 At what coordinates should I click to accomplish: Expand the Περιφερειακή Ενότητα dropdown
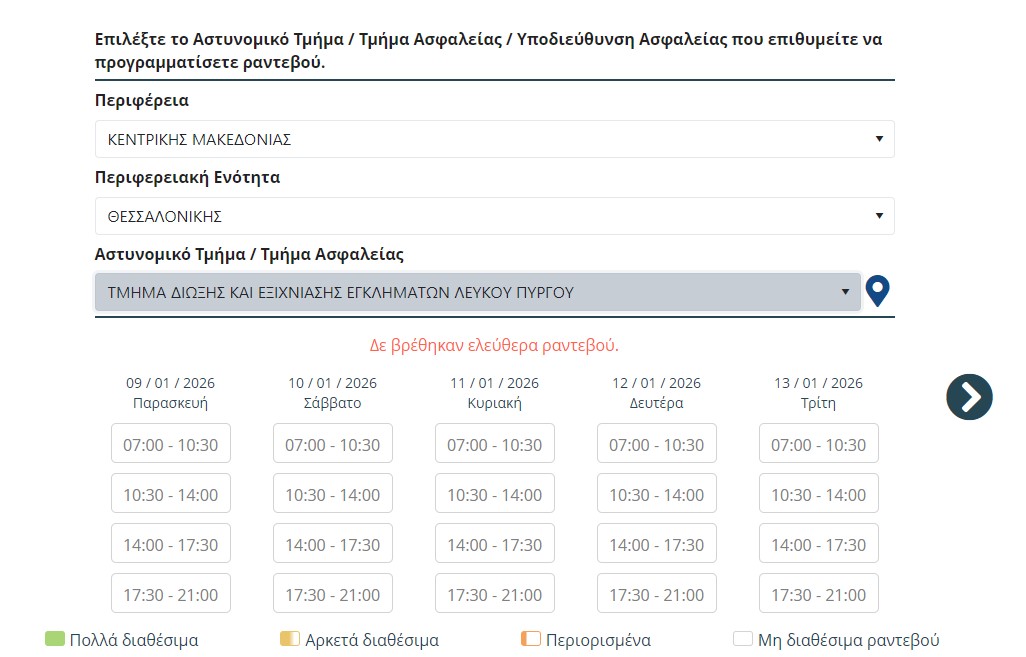point(494,216)
